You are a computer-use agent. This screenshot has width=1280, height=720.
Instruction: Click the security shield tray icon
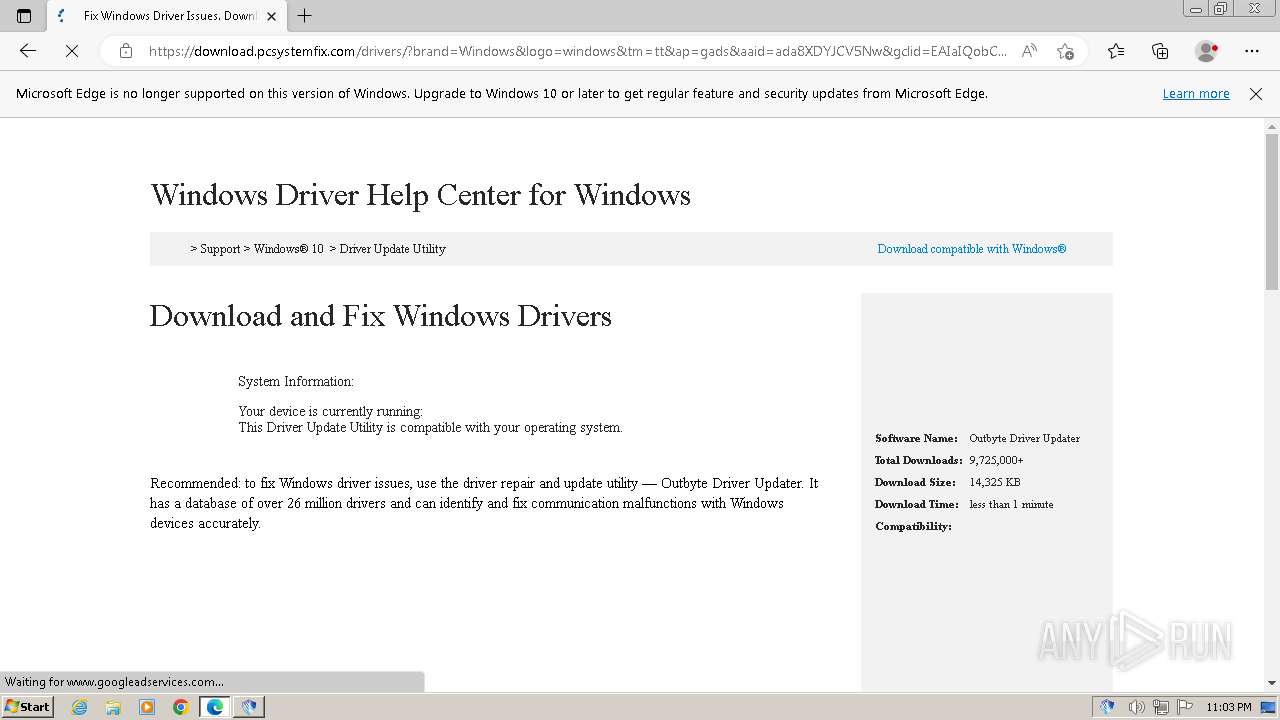click(x=1107, y=707)
